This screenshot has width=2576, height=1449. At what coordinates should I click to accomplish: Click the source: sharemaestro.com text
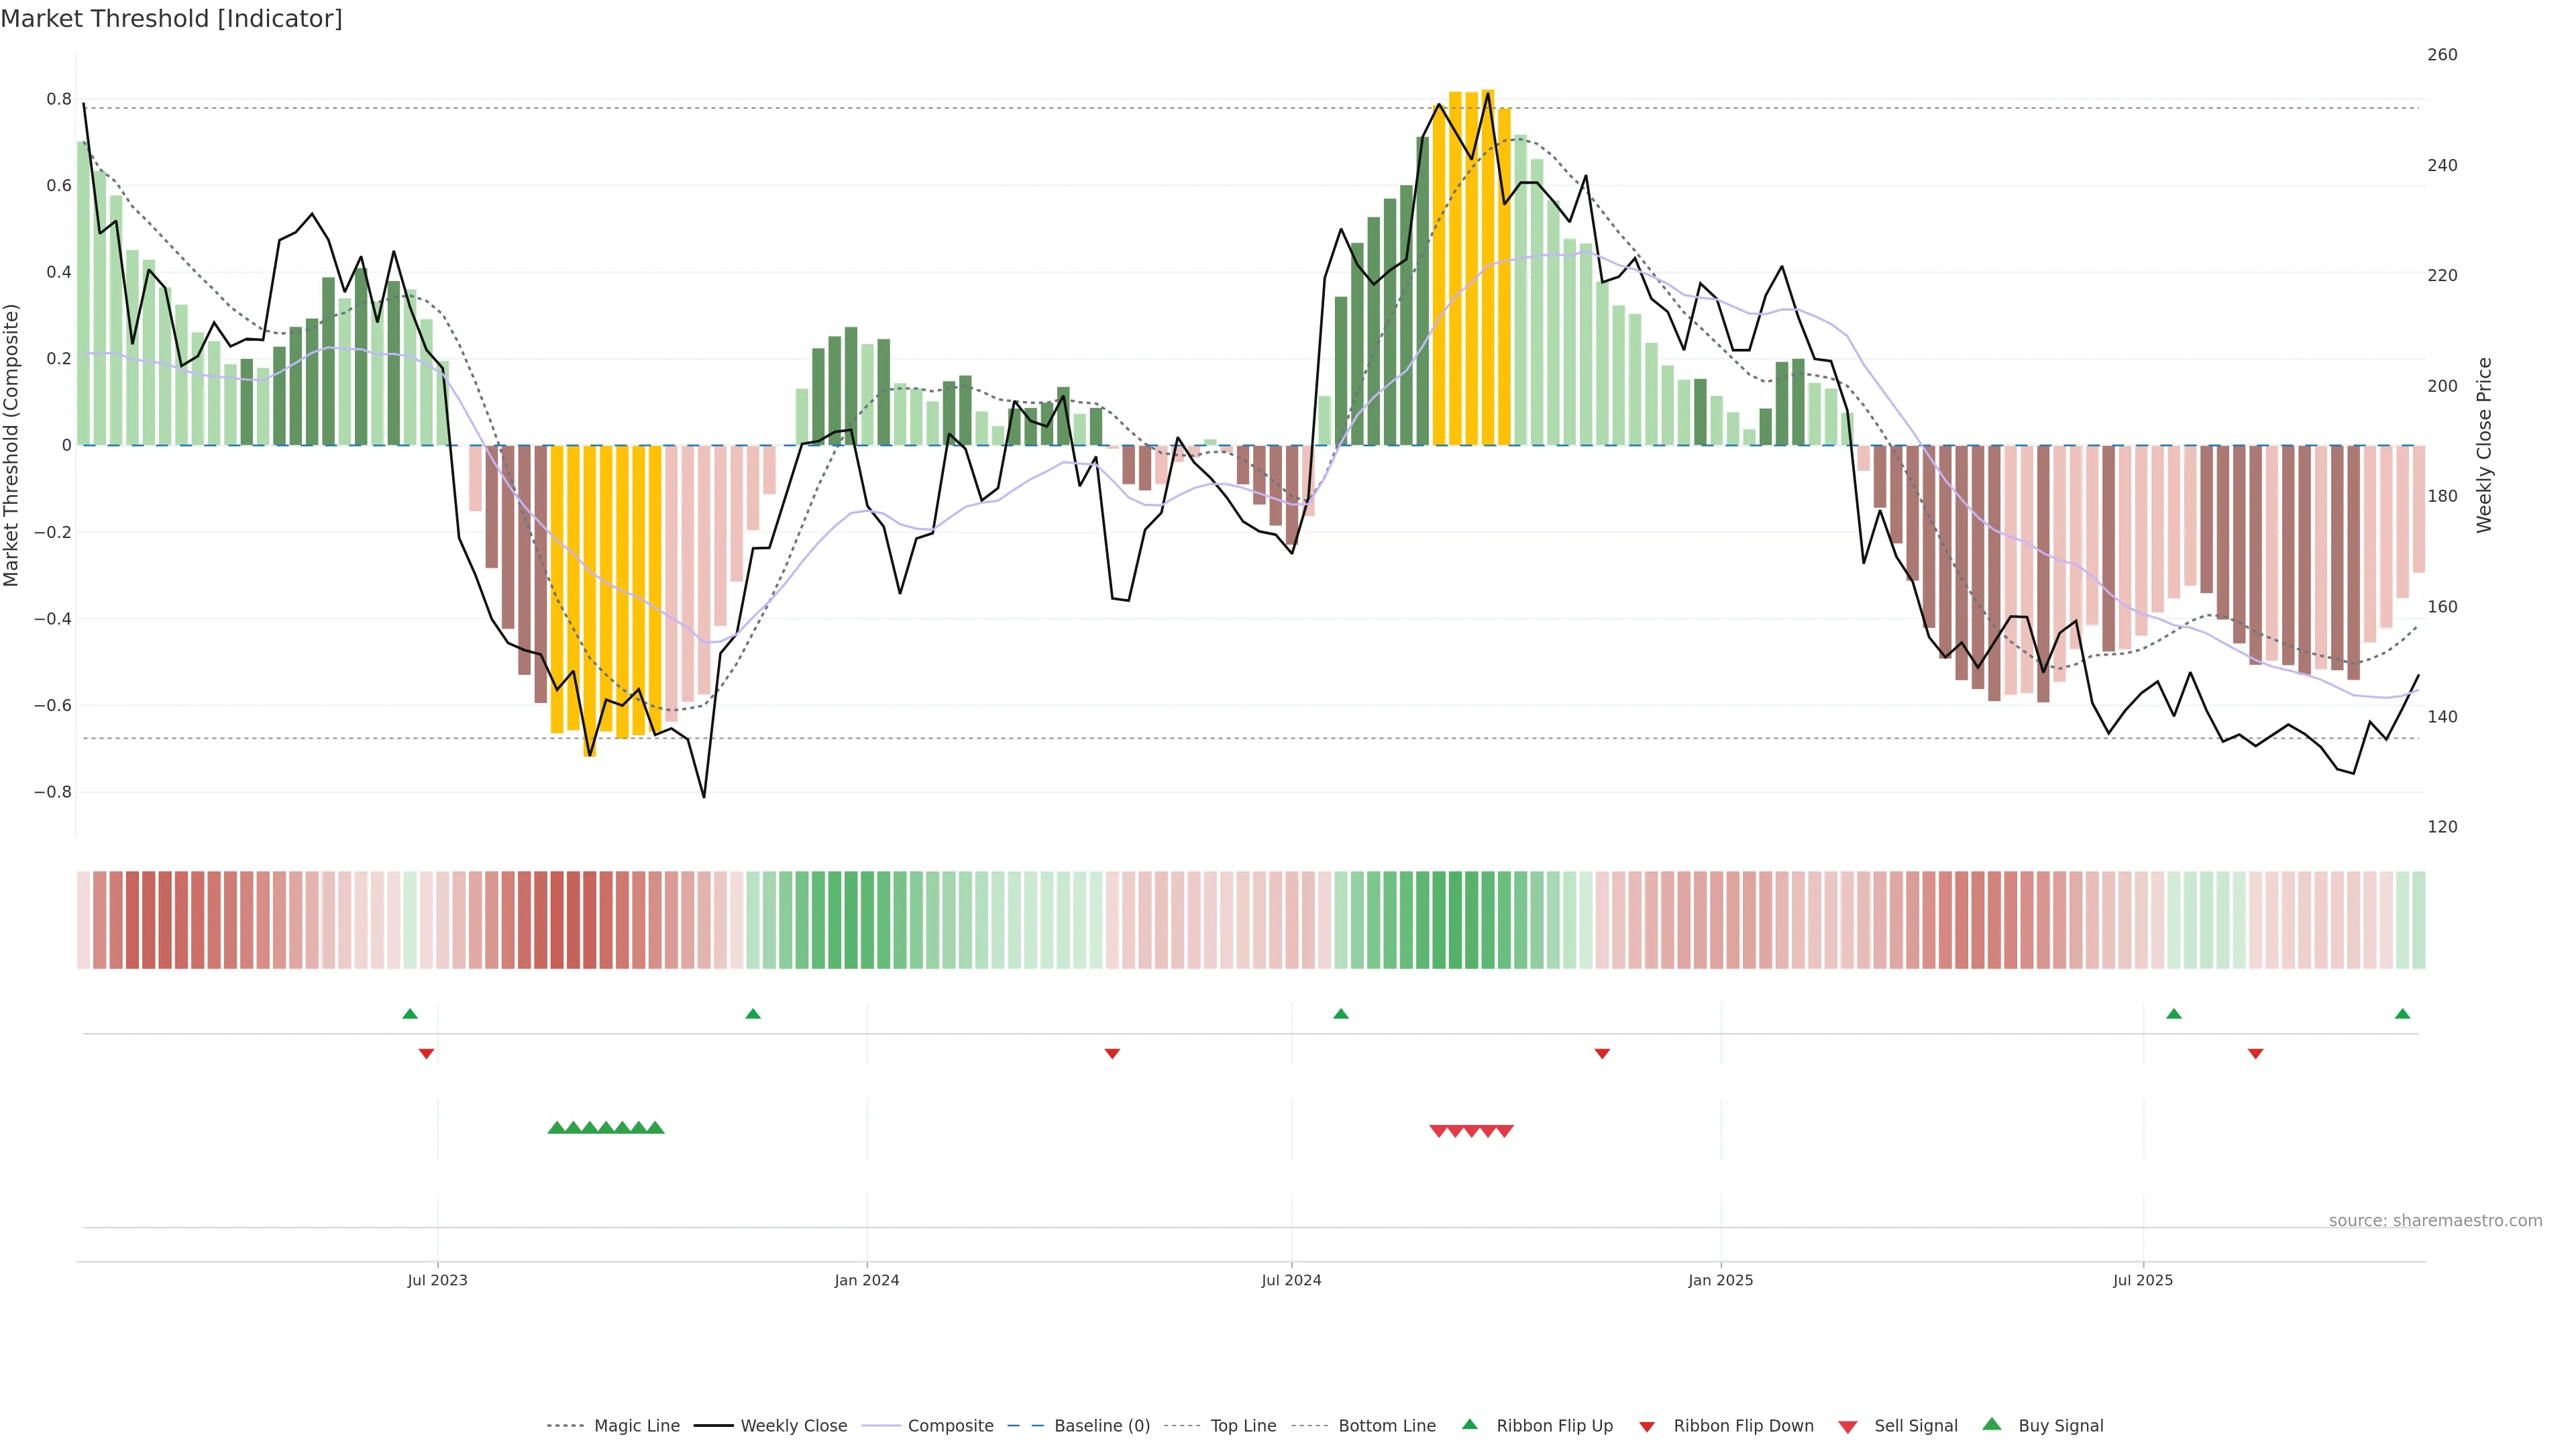point(2435,1221)
